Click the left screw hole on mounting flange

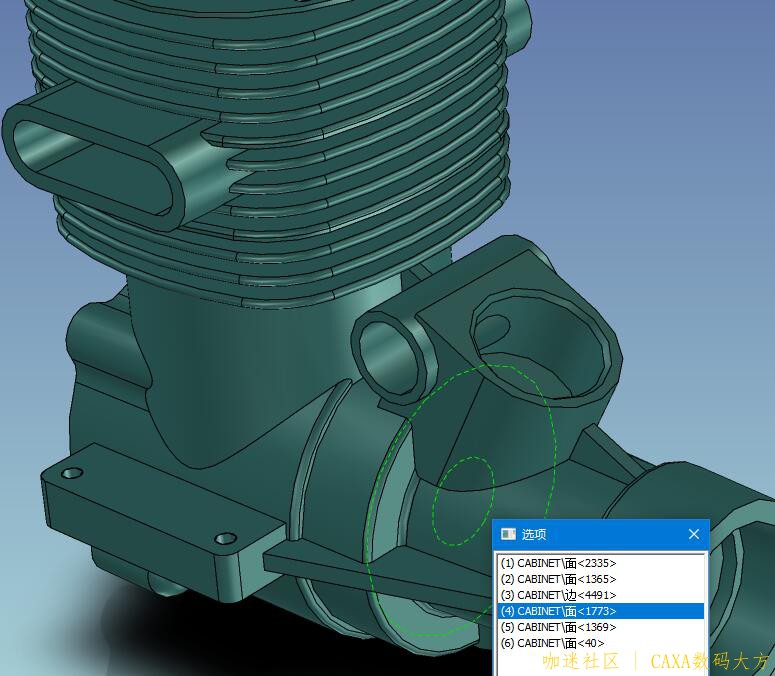tap(70, 472)
